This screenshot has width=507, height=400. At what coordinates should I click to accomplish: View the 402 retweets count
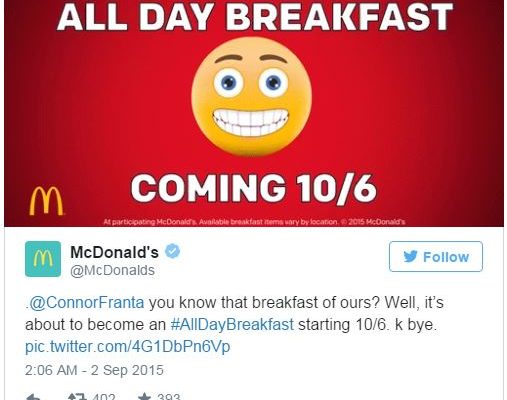coord(103,397)
